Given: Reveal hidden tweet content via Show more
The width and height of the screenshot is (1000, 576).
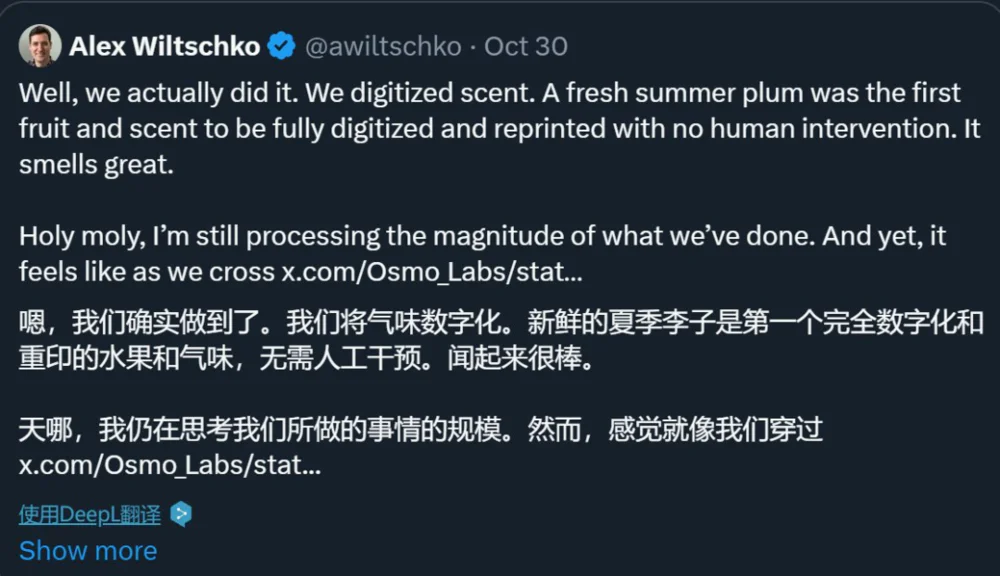Looking at the screenshot, I should pyautogui.click(x=87, y=550).
